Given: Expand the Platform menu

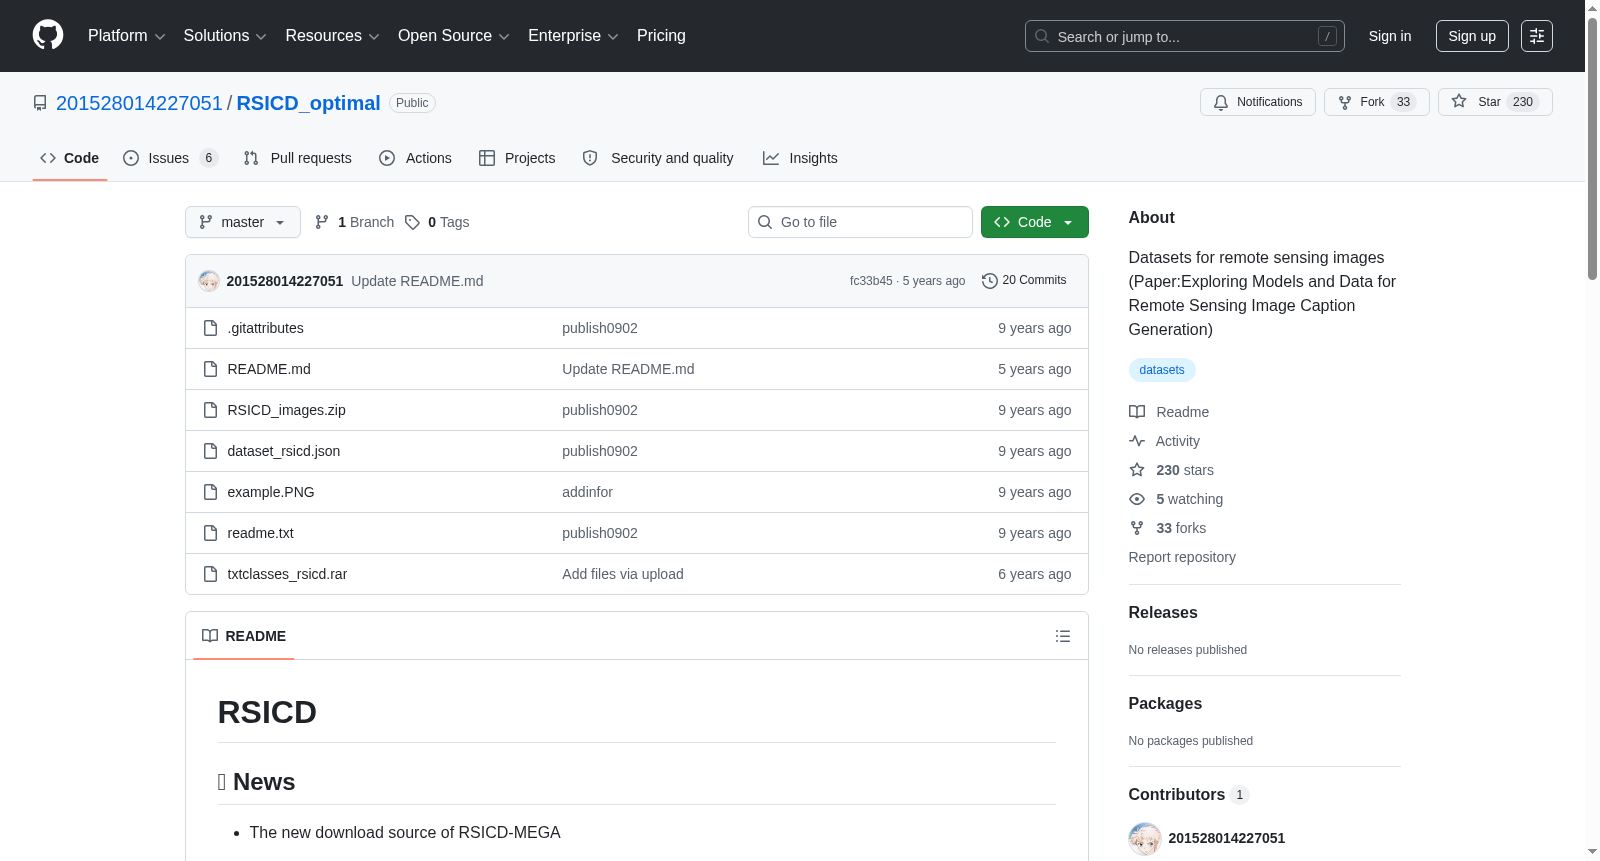Looking at the screenshot, I should click(126, 36).
